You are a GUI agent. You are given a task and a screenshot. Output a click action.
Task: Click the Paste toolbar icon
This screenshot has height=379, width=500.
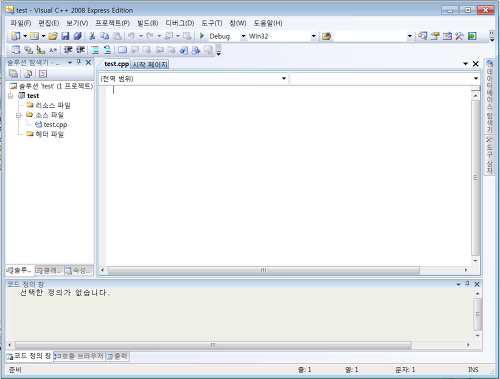tap(117, 36)
